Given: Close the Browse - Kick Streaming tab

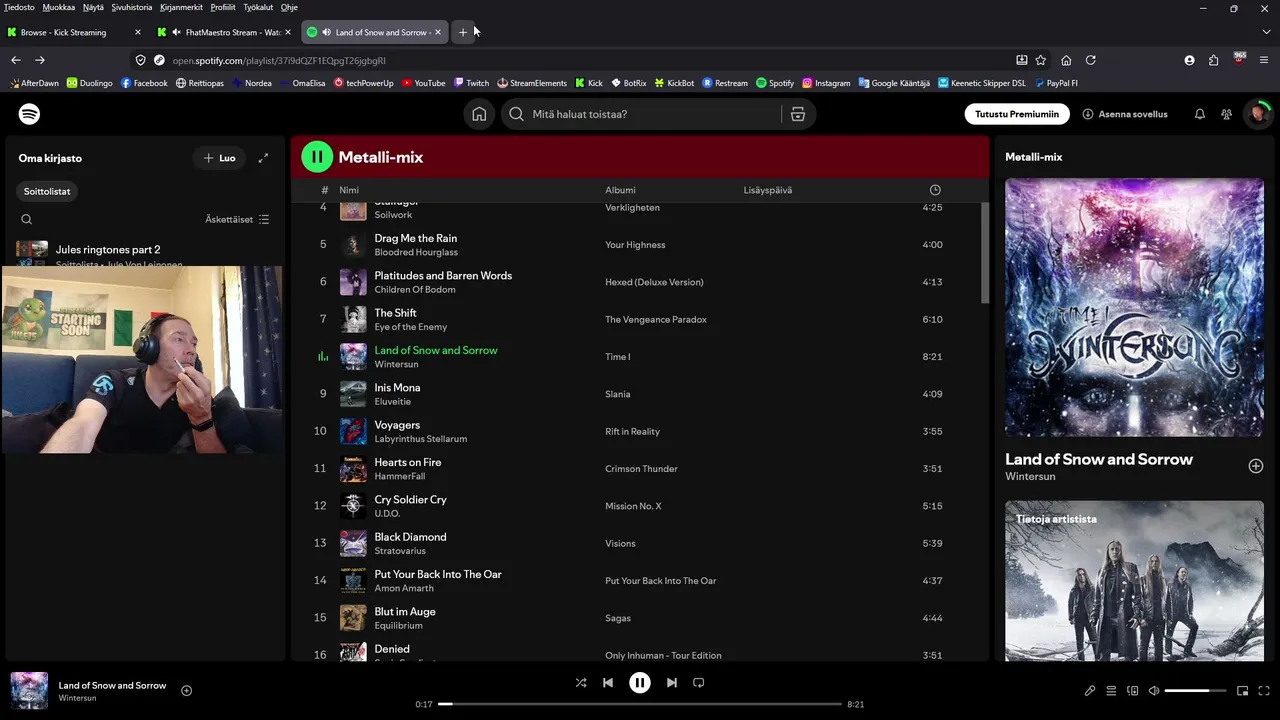Looking at the screenshot, I should pyautogui.click(x=138, y=32).
